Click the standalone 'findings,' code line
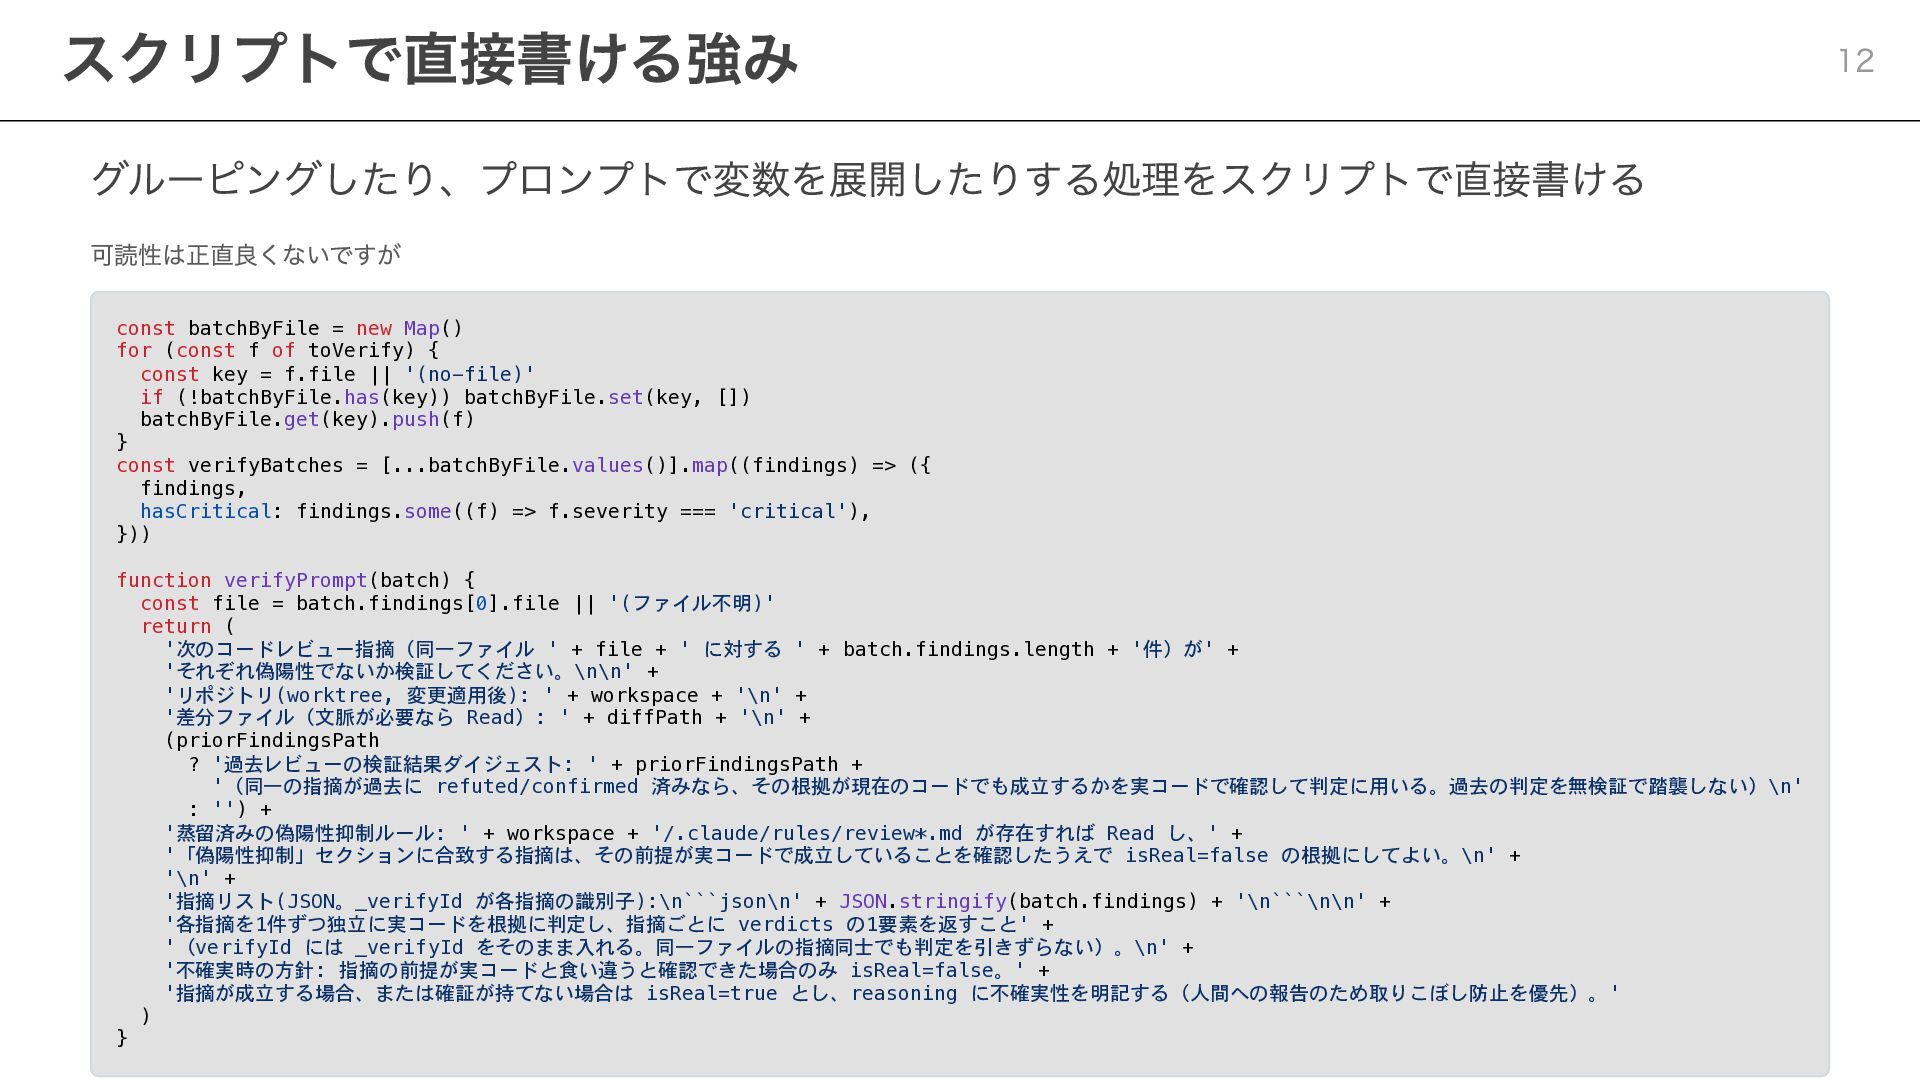 [x=193, y=489]
